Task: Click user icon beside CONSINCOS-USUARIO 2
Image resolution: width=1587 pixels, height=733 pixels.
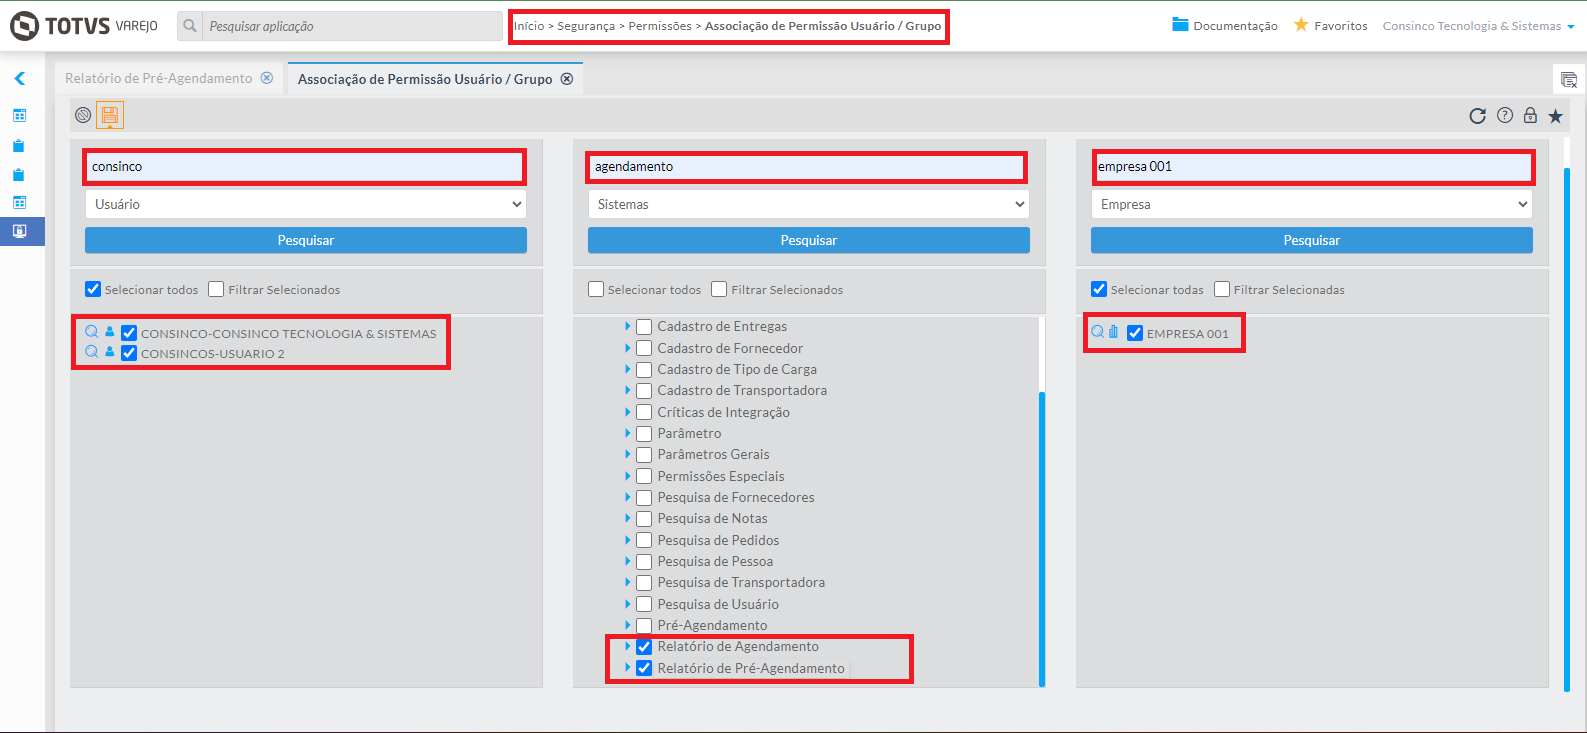Action: pos(110,352)
